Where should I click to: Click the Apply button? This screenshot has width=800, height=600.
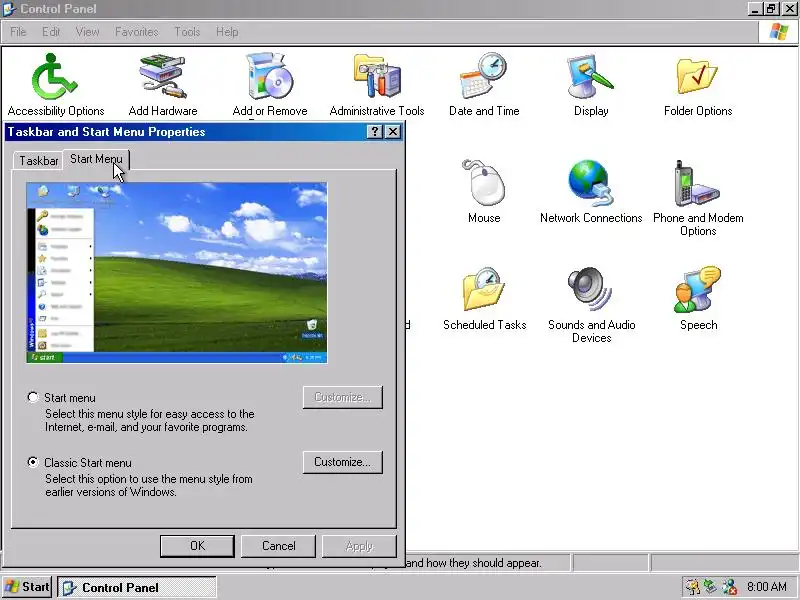point(359,546)
